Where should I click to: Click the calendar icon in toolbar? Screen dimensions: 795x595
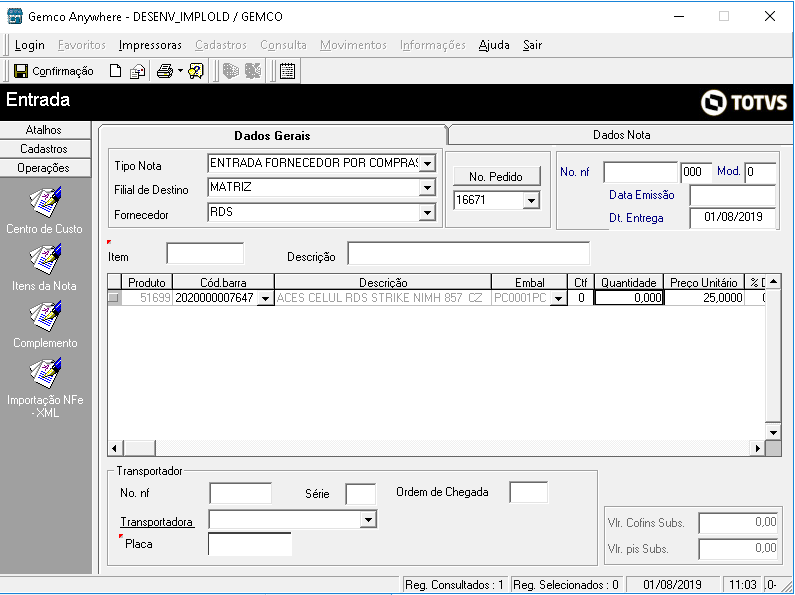[287, 71]
